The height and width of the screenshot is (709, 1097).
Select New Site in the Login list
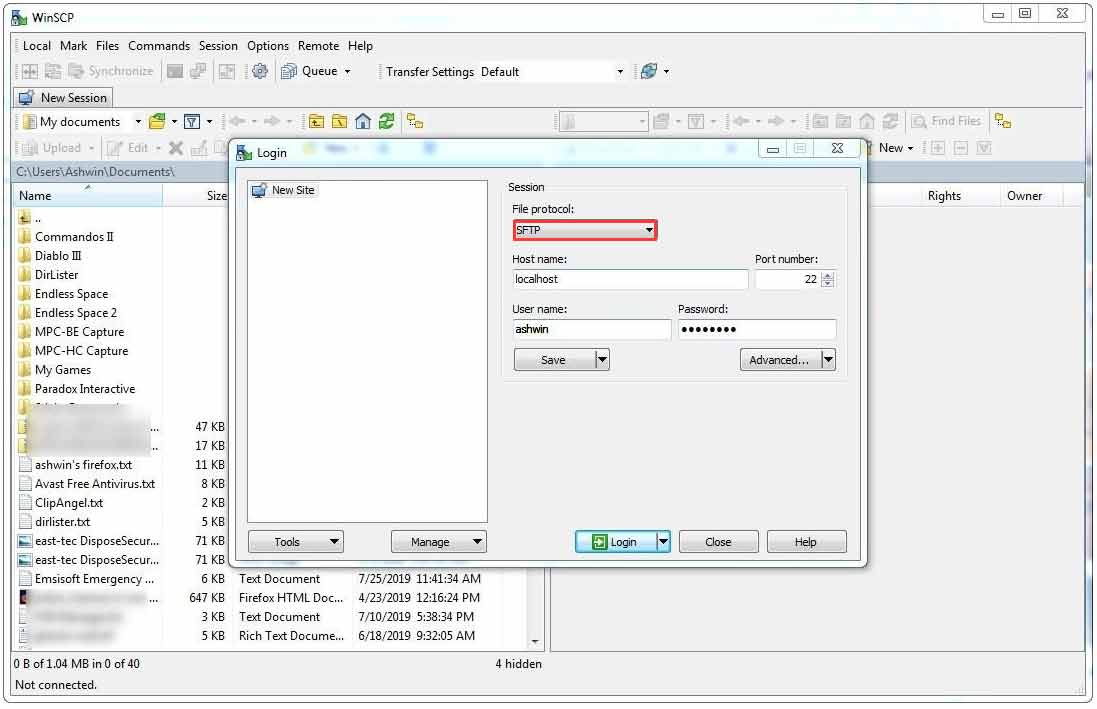pos(284,190)
